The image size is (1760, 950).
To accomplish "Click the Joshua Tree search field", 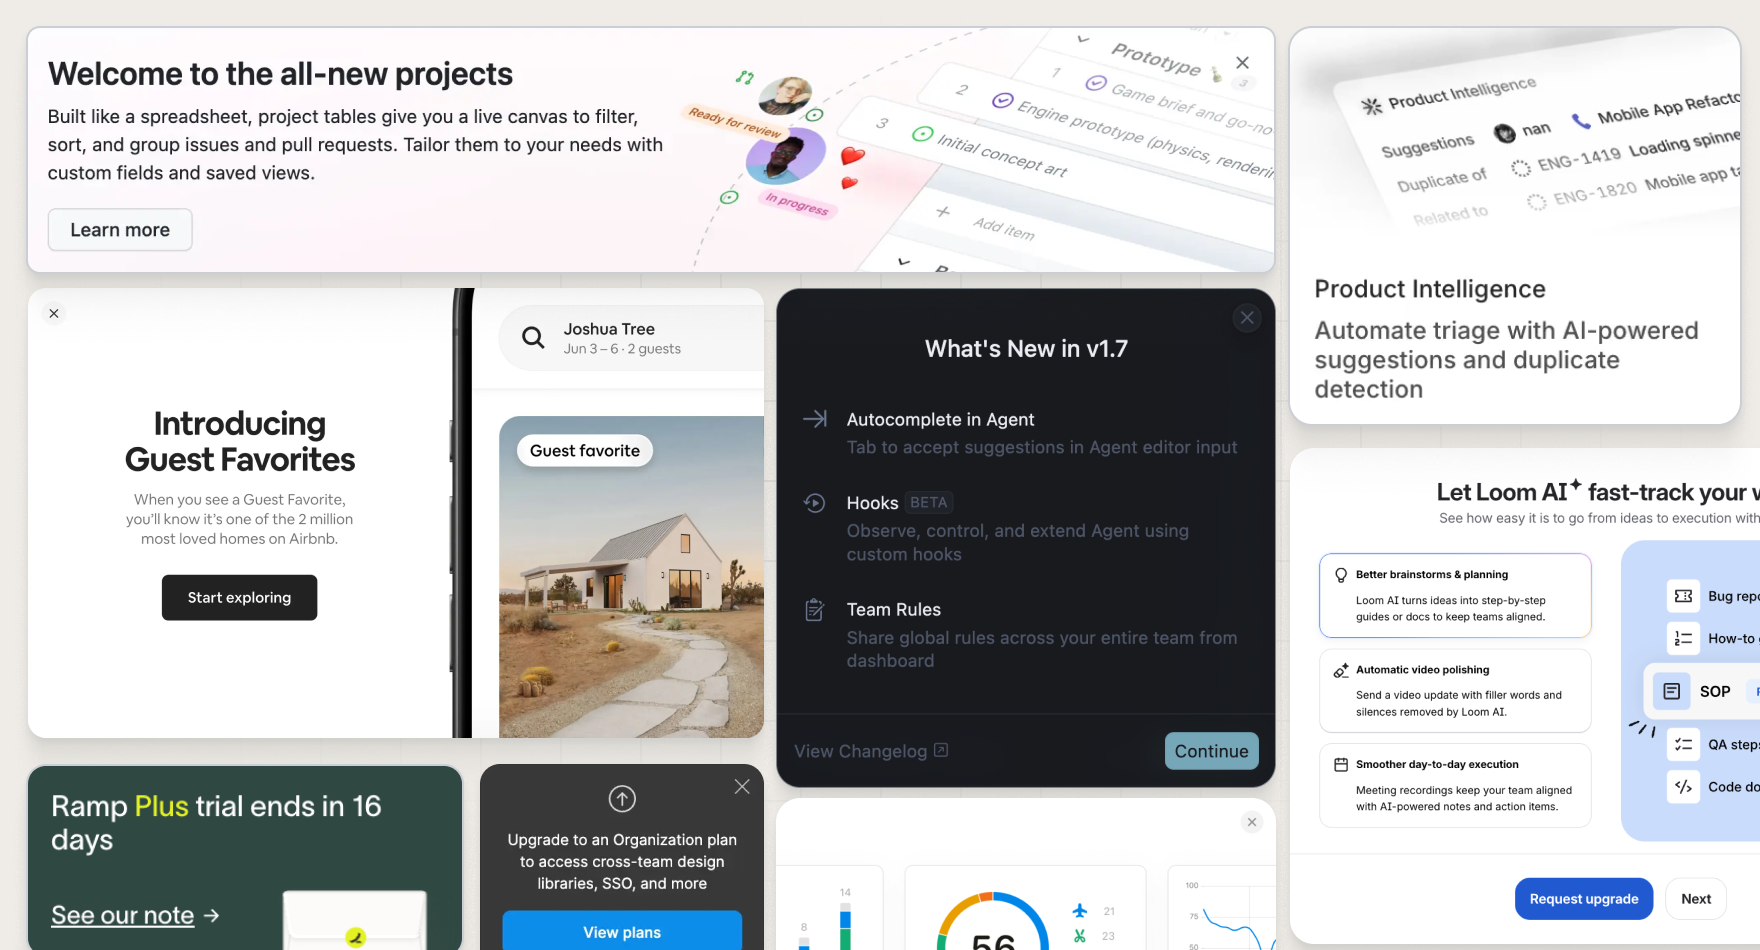I will [631, 338].
